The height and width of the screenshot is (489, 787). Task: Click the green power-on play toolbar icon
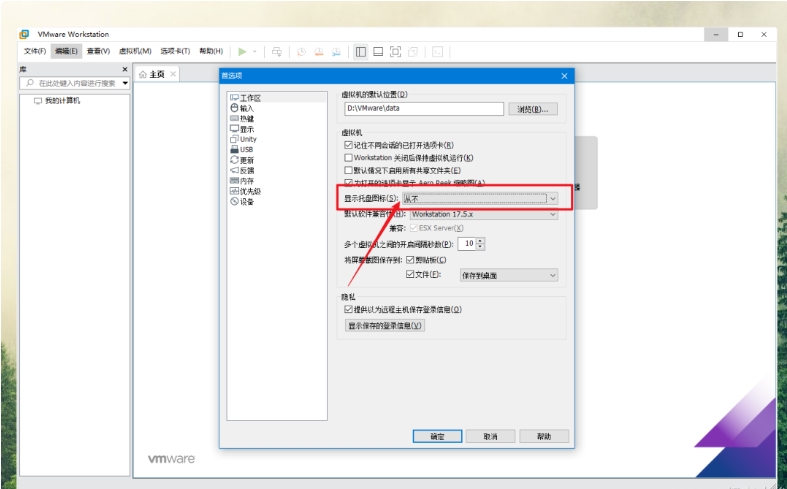(x=241, y=51)
